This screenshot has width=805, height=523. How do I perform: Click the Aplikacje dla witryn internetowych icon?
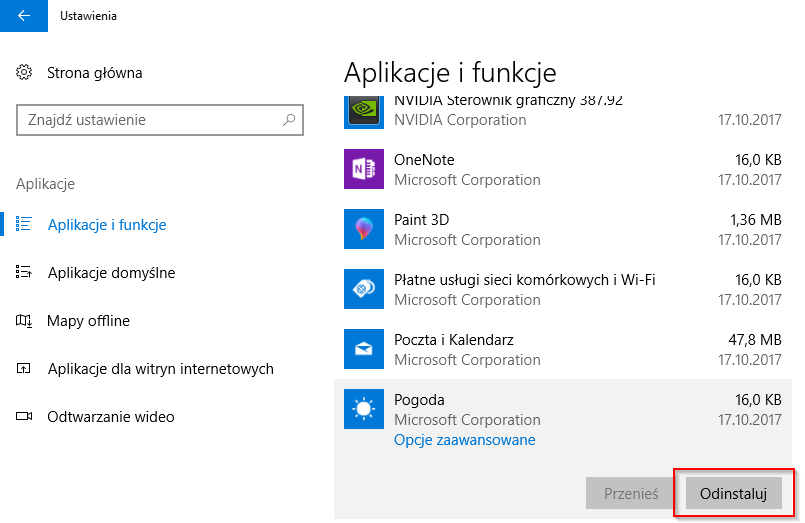(x=24, y=369)
